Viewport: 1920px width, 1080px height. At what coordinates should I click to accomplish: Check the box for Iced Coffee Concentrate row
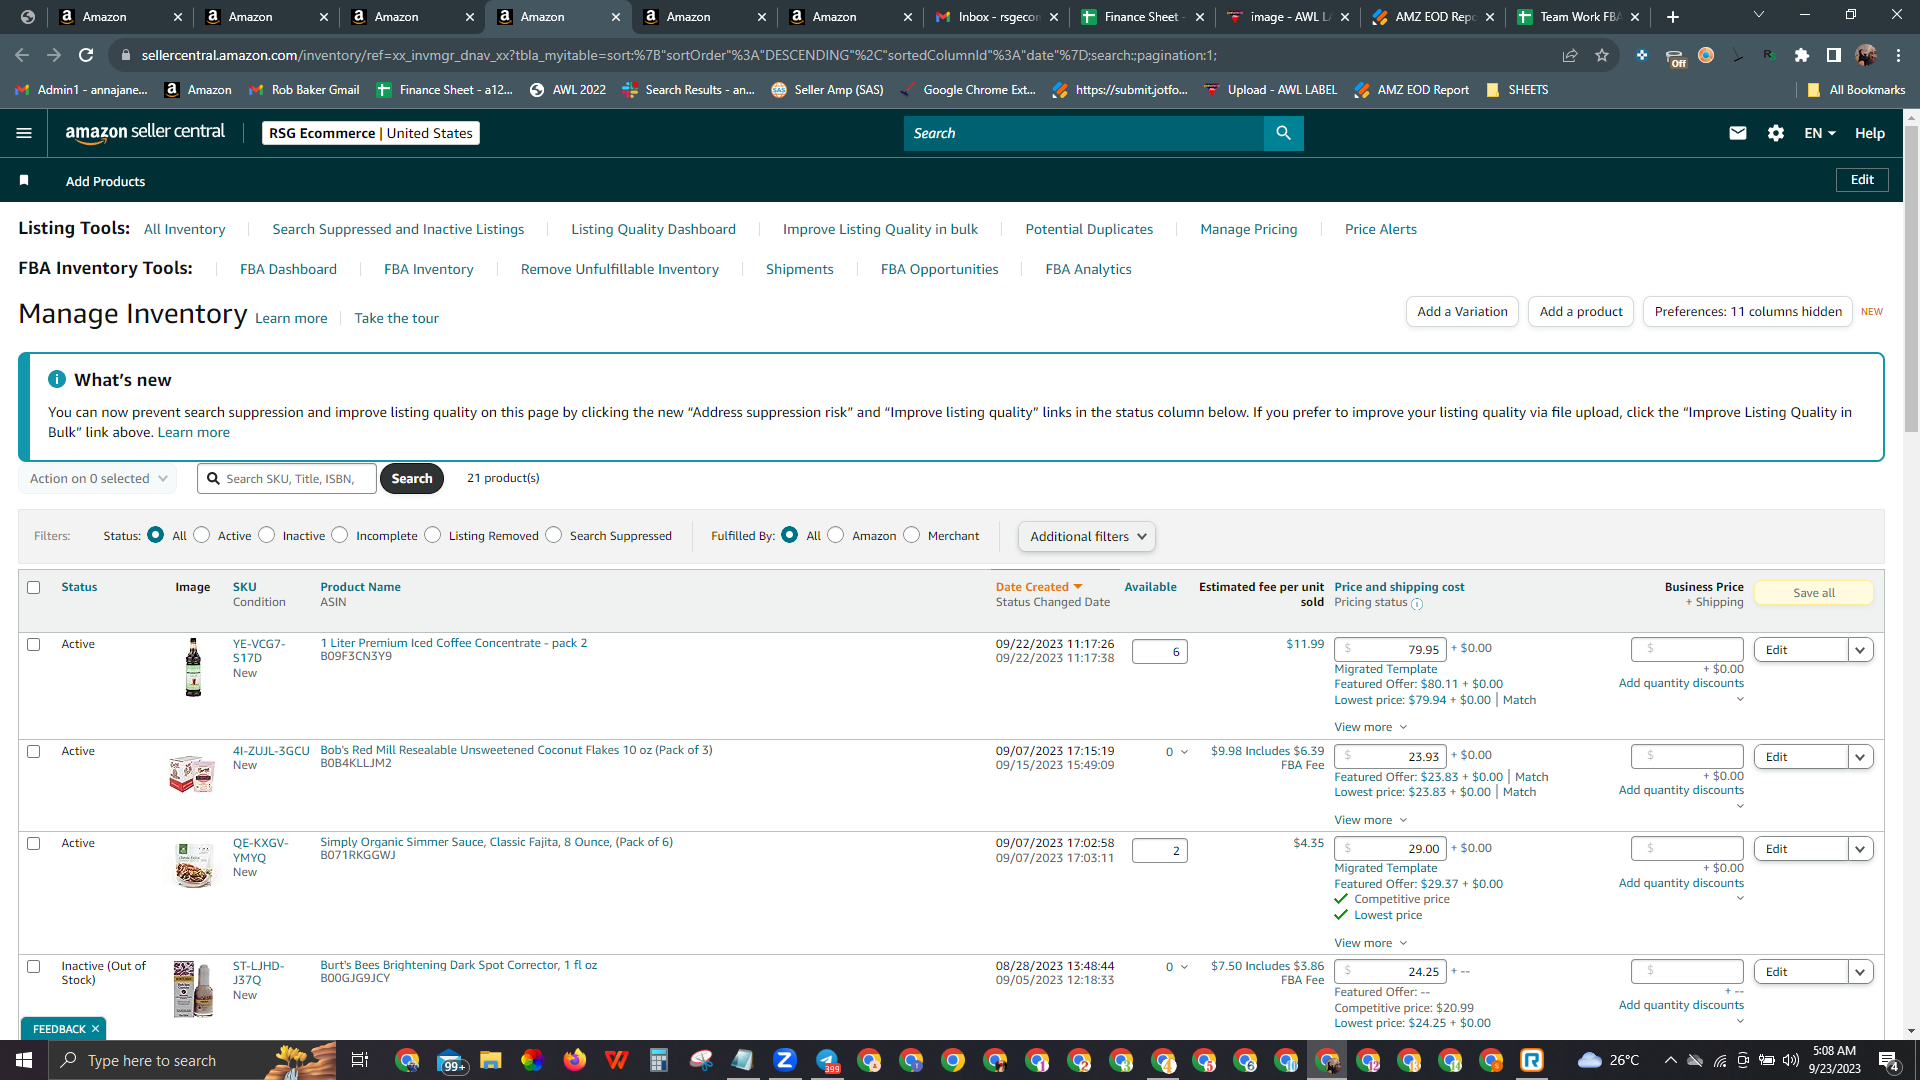pos(33,645)
